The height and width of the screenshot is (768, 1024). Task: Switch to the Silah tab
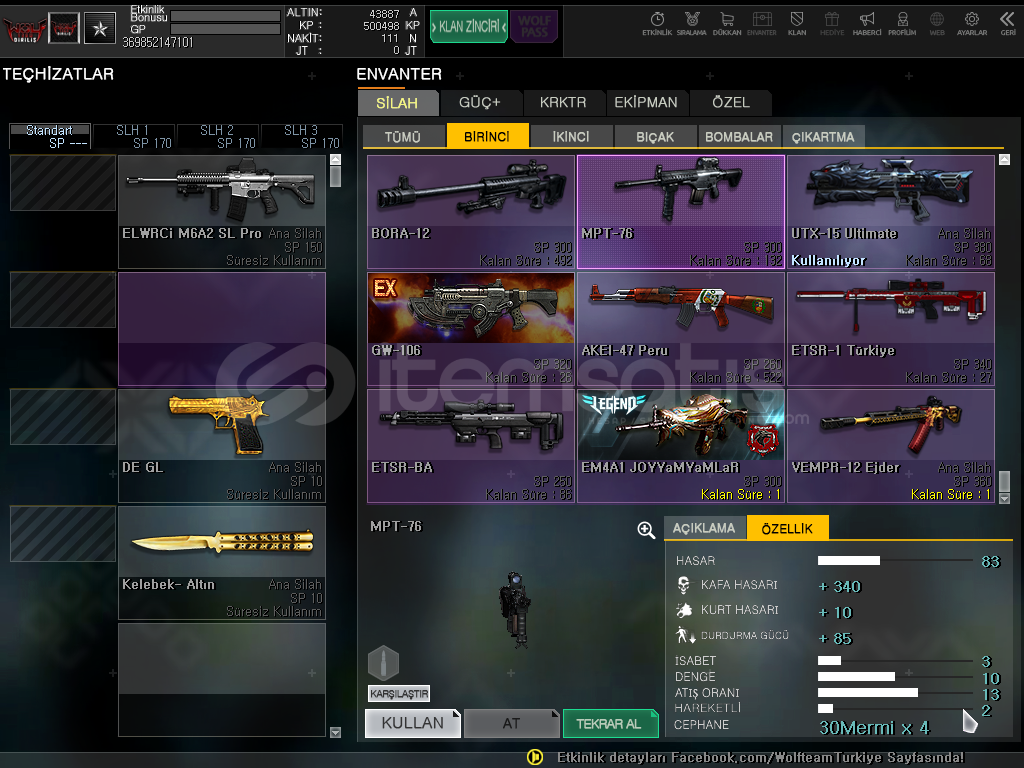(x=397, y=103)
